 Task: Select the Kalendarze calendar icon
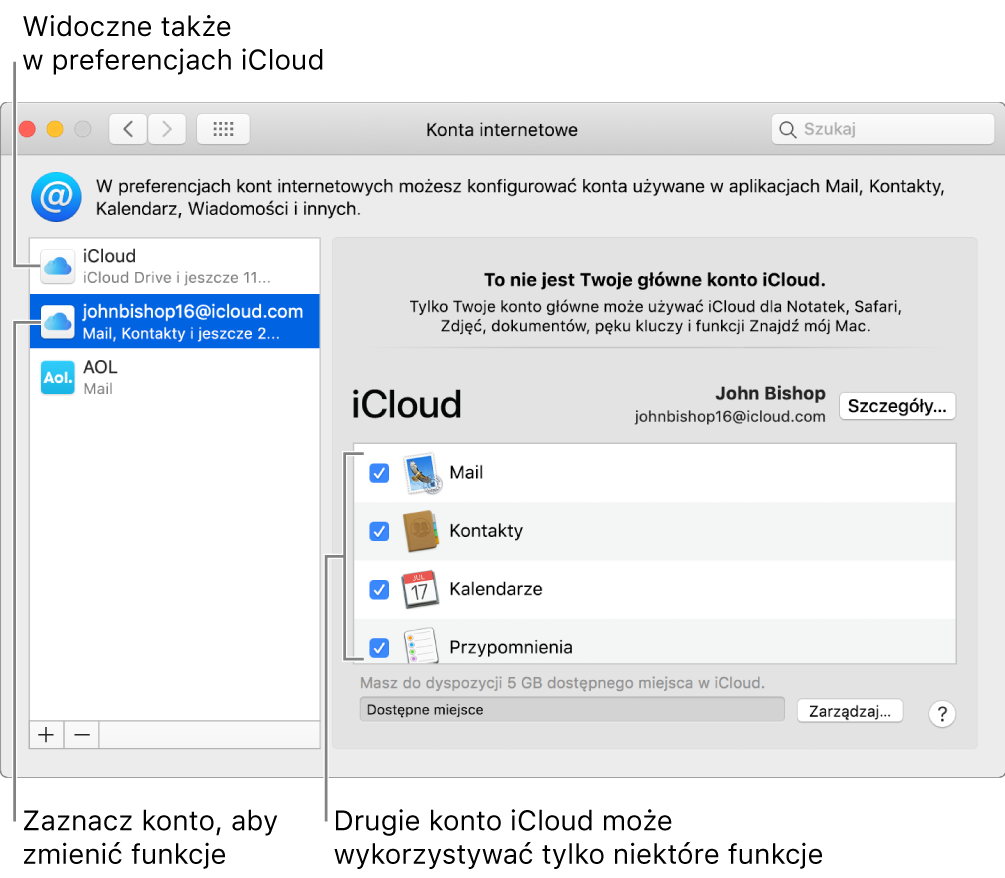(421, 589)
